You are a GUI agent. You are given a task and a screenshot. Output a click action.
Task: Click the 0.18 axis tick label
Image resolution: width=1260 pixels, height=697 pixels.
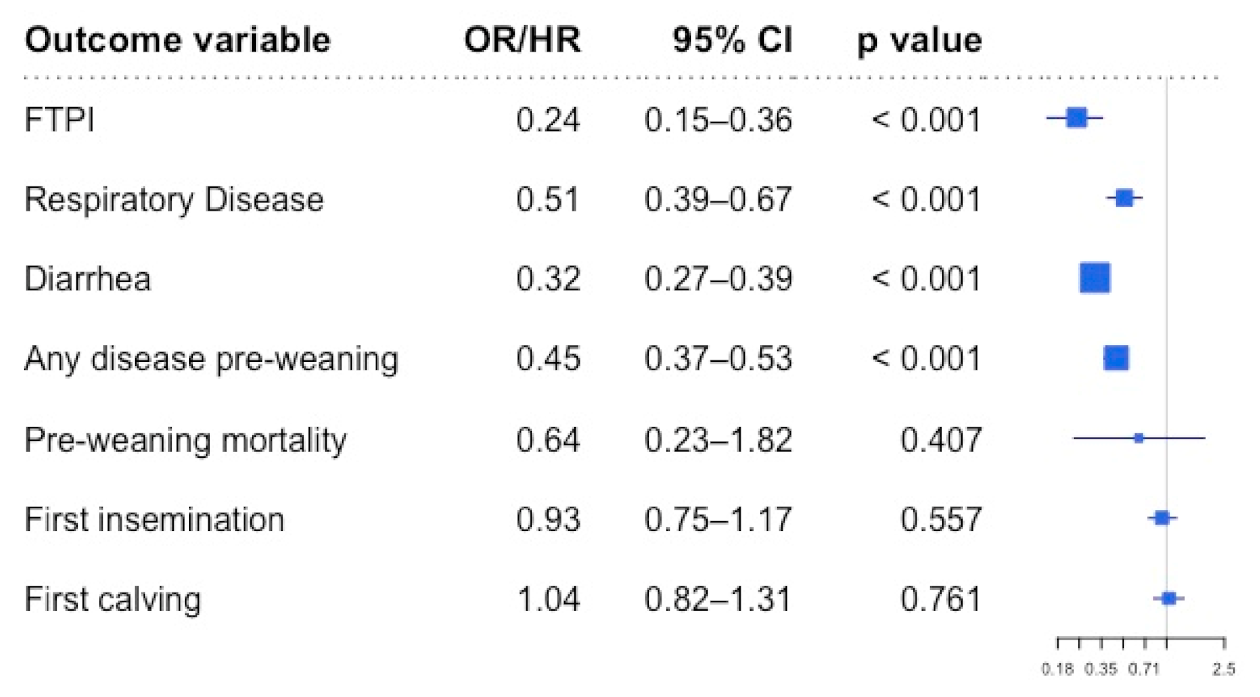pyautogui.click(x=1059, y=667)
